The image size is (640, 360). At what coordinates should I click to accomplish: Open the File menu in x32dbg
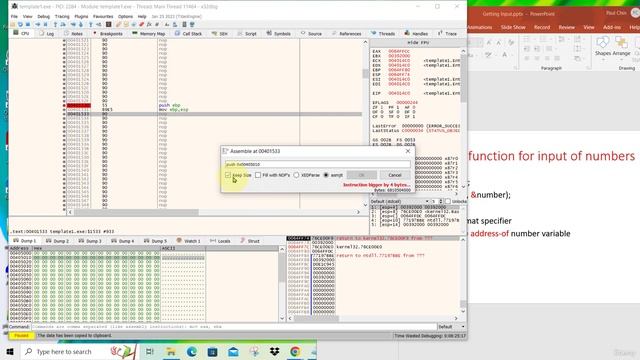(14, 17)
